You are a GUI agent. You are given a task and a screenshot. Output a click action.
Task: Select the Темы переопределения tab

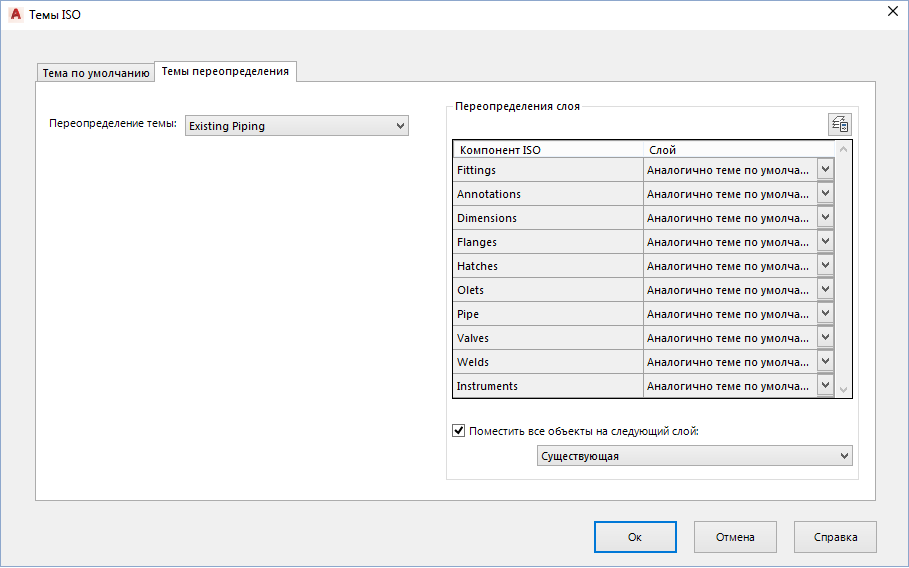[225, 72]
